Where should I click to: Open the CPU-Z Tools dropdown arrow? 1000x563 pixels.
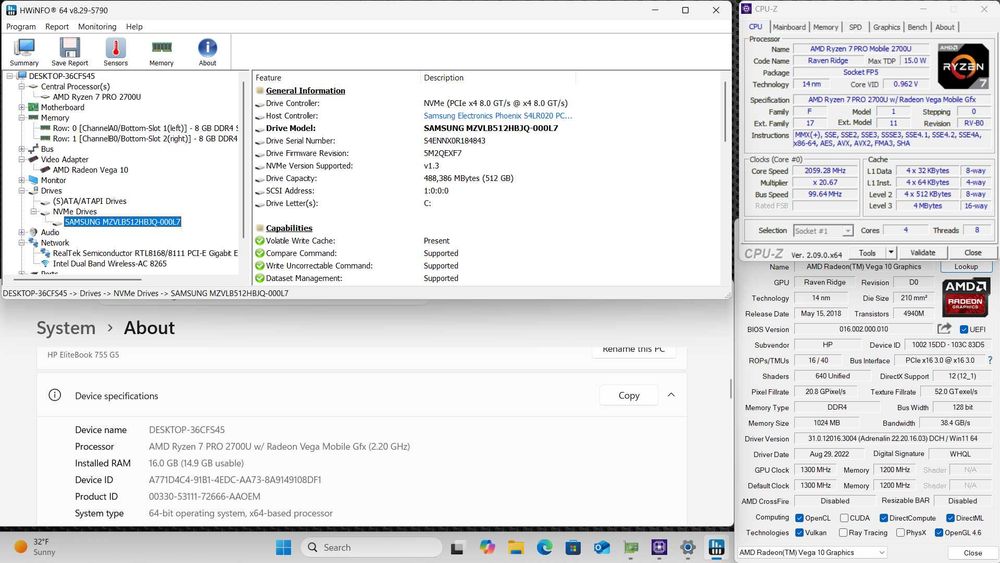(891, 252)
